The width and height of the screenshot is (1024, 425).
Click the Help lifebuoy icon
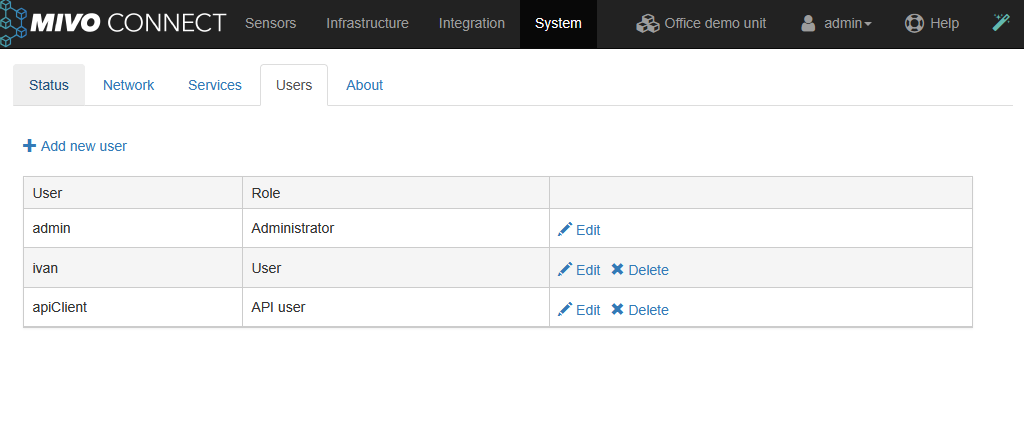point(914,23)
